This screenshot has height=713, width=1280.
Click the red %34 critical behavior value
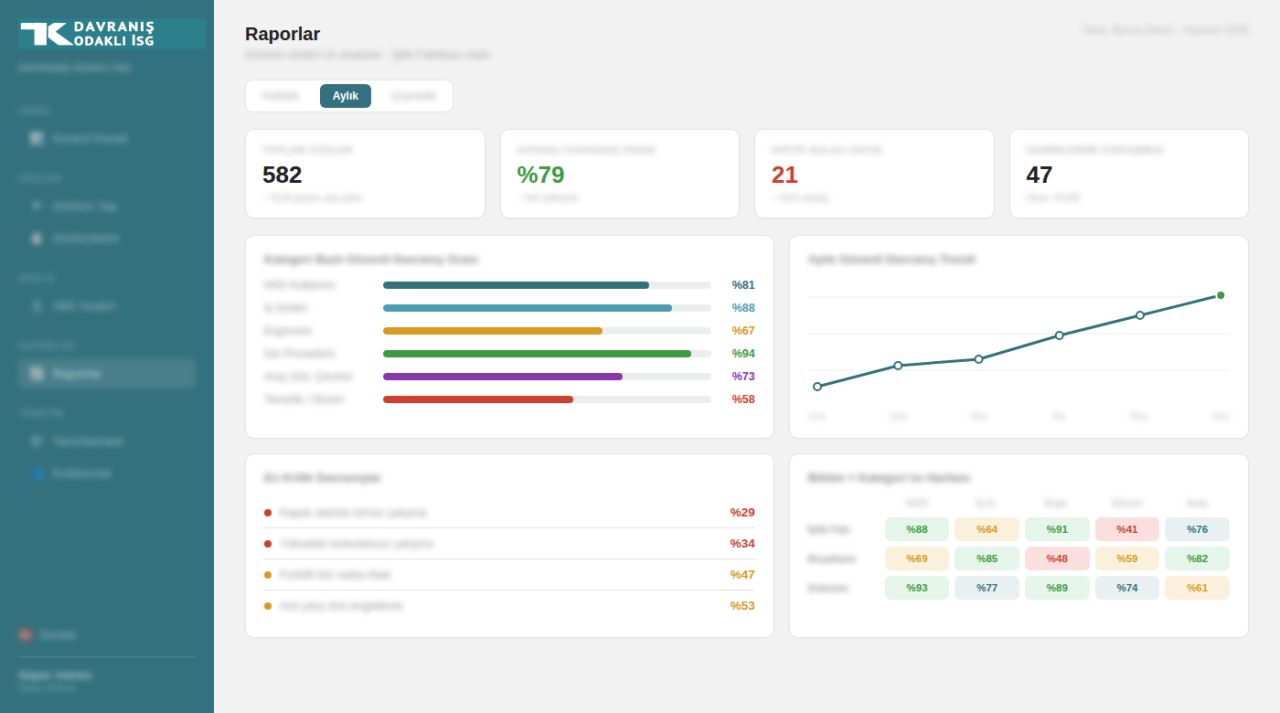tap(742, 543)
